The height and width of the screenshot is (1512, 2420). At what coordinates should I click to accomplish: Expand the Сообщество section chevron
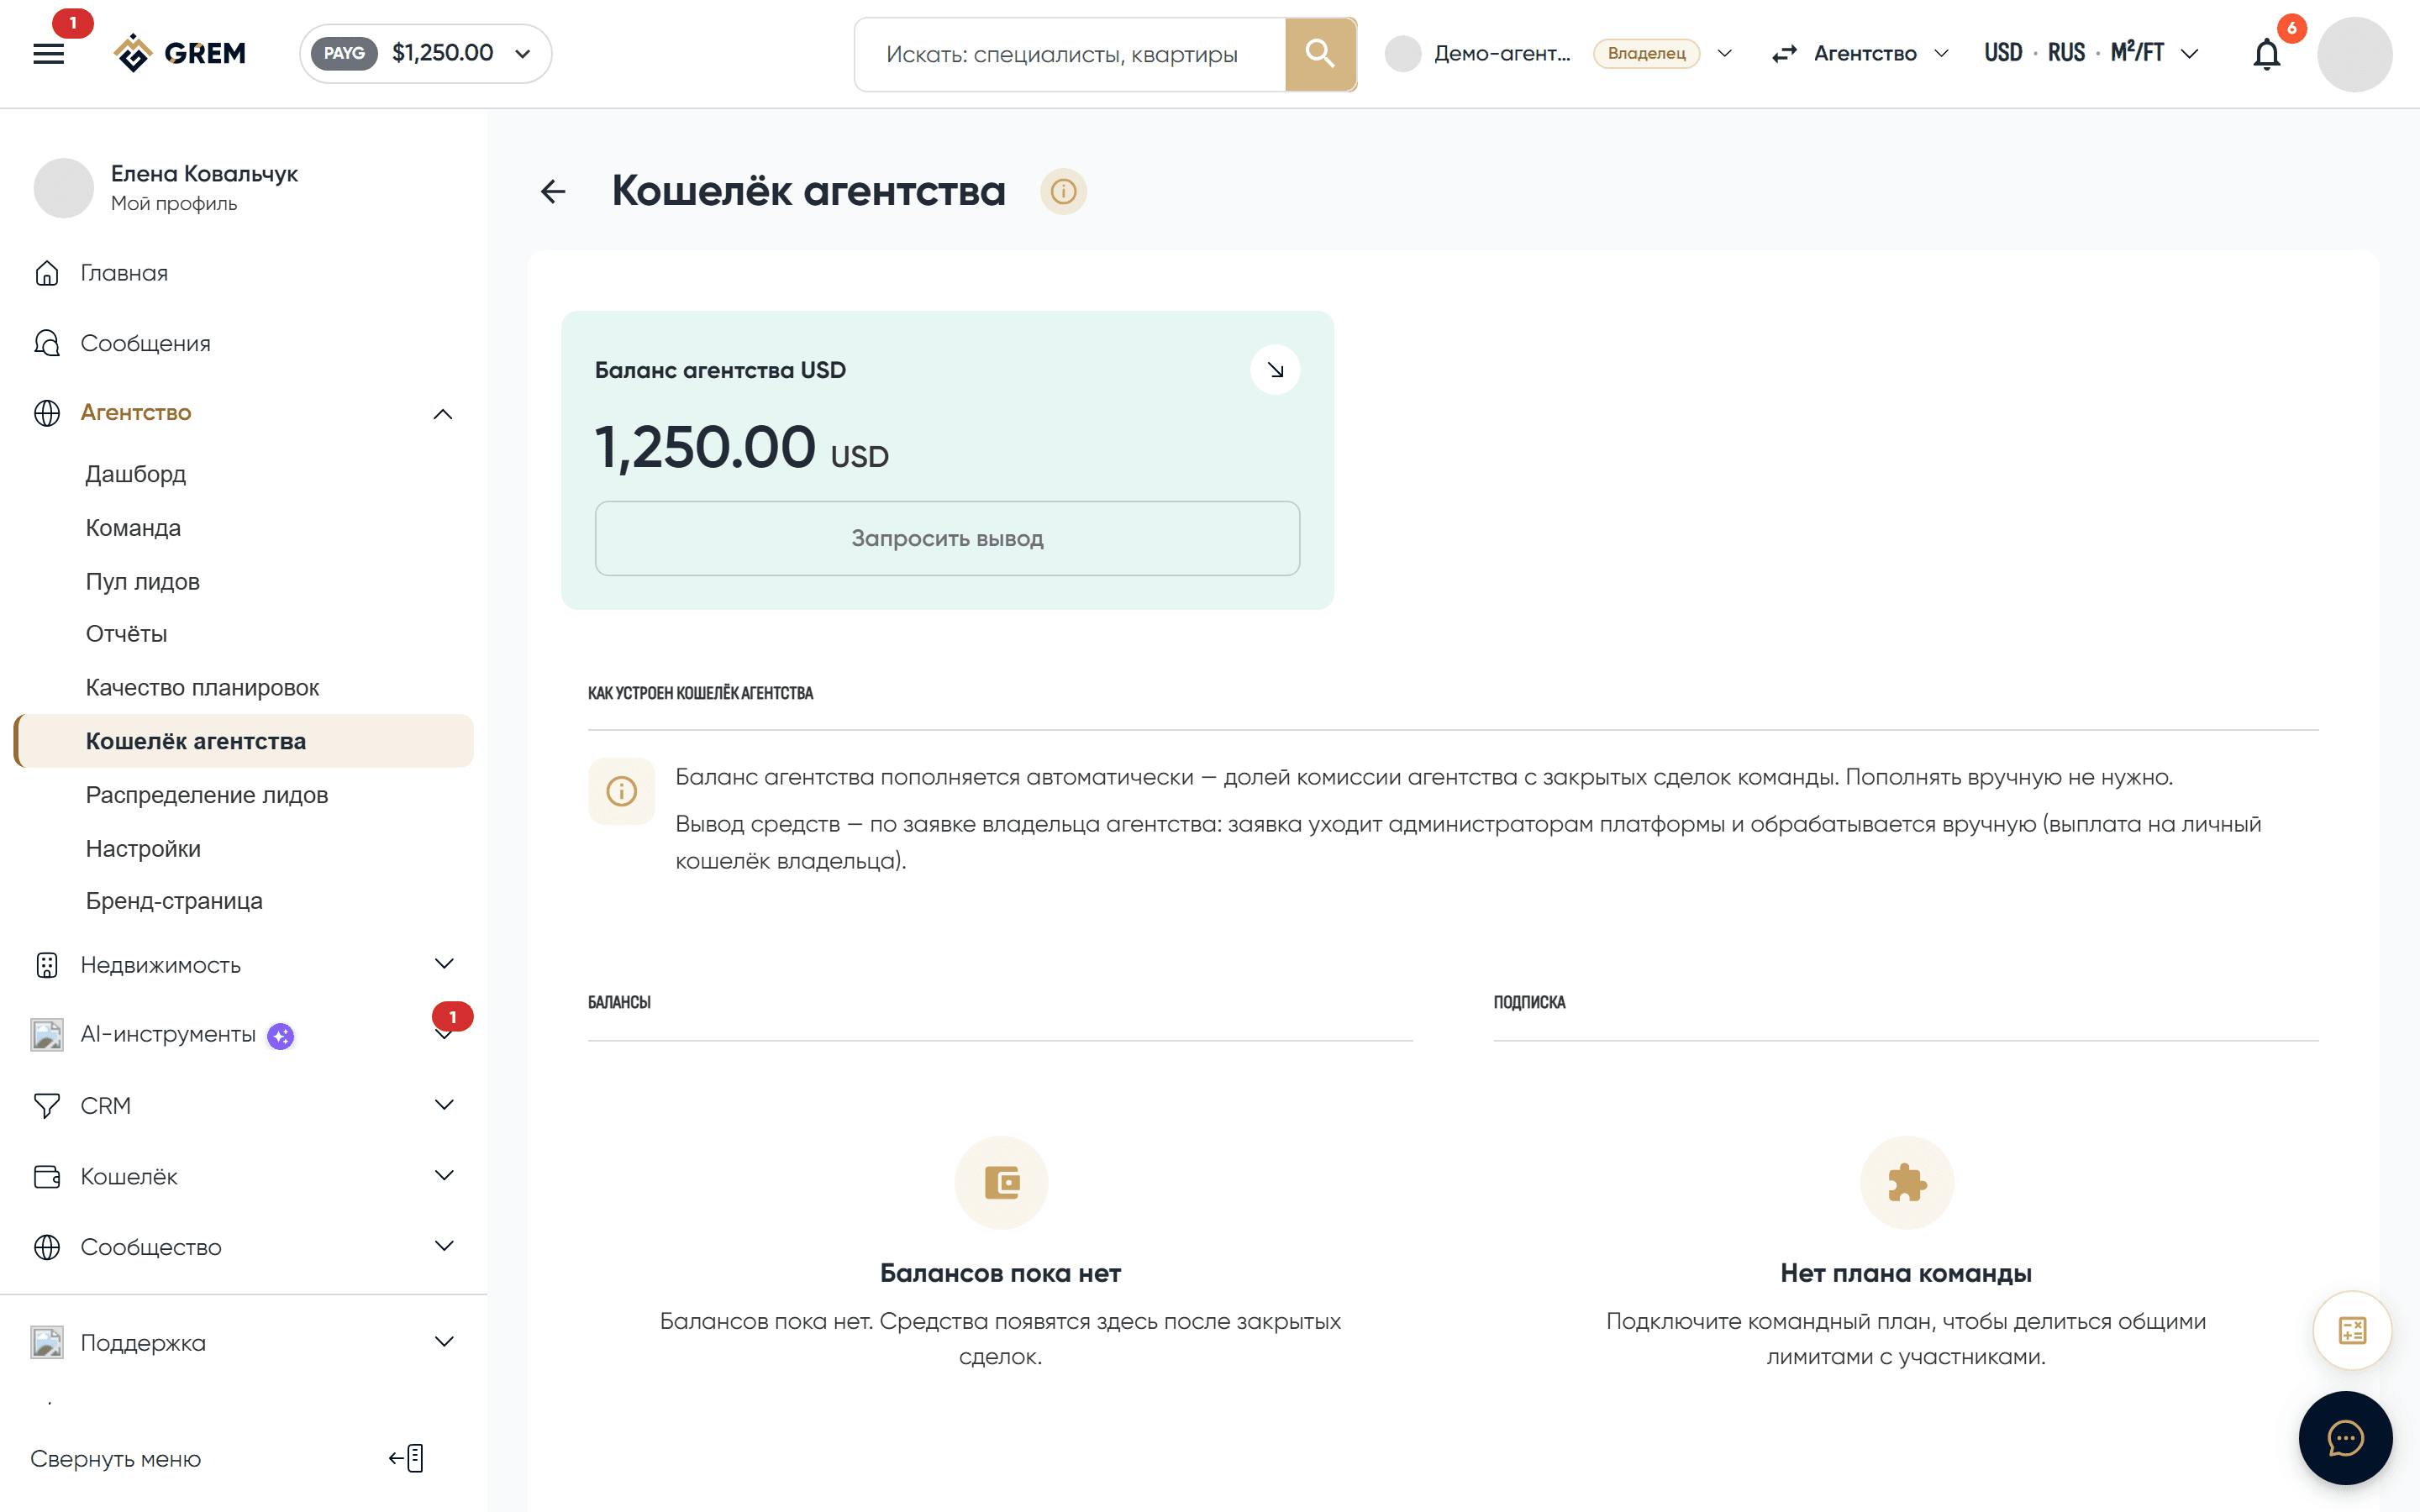[444, 1246]
